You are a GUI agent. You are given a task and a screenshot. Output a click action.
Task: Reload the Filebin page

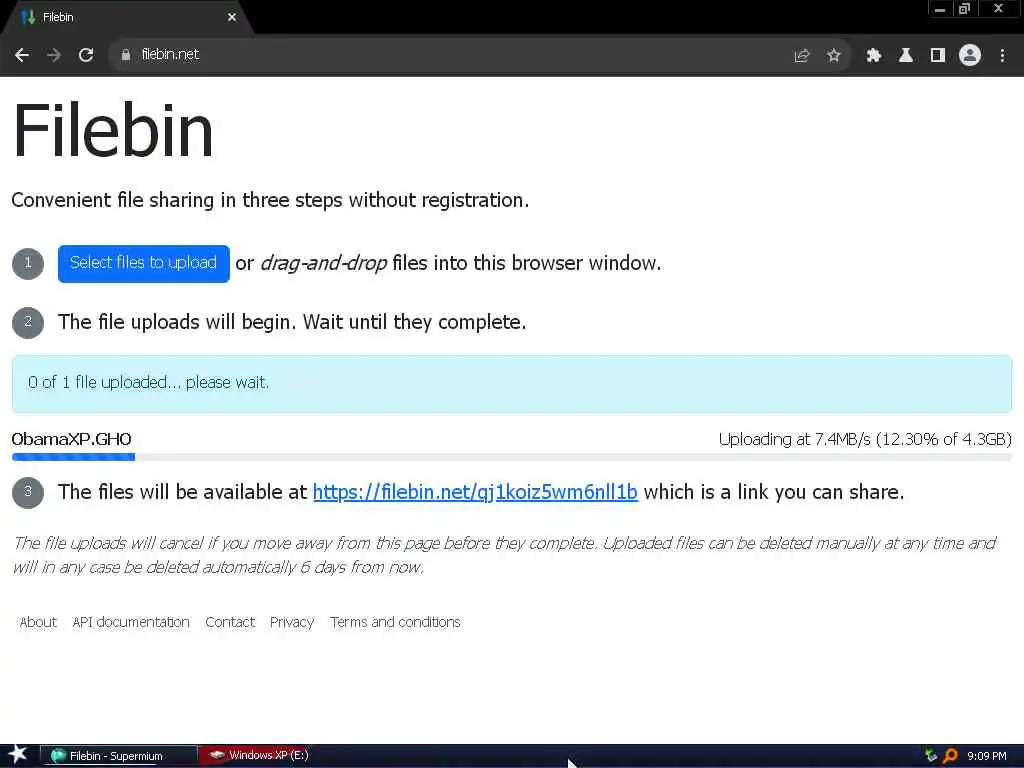tap(86, 55)
